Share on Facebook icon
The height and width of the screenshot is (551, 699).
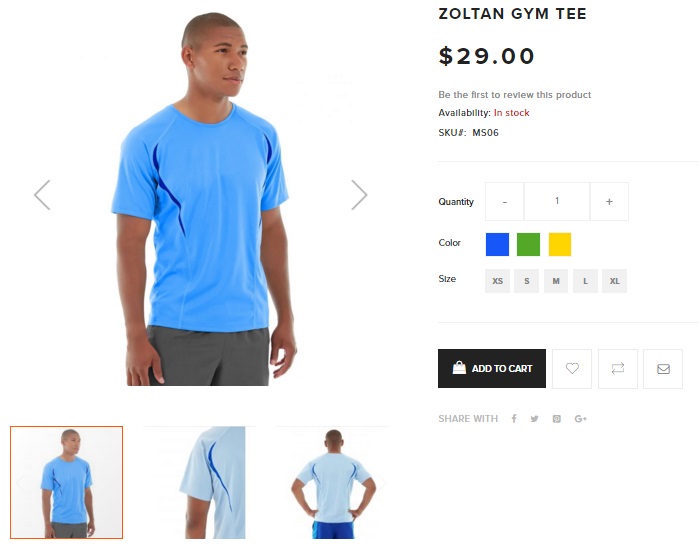pyautogui.click(x=514, y=419)
